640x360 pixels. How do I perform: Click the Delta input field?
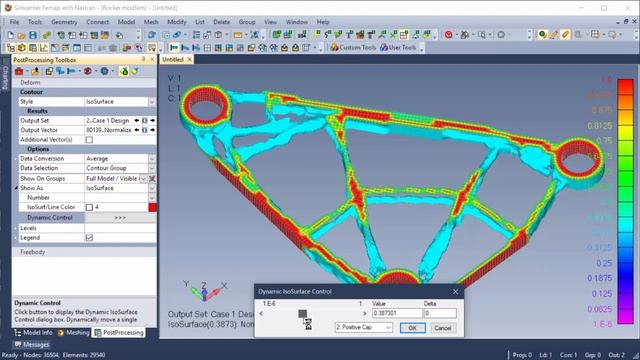[x=440, y=313]
